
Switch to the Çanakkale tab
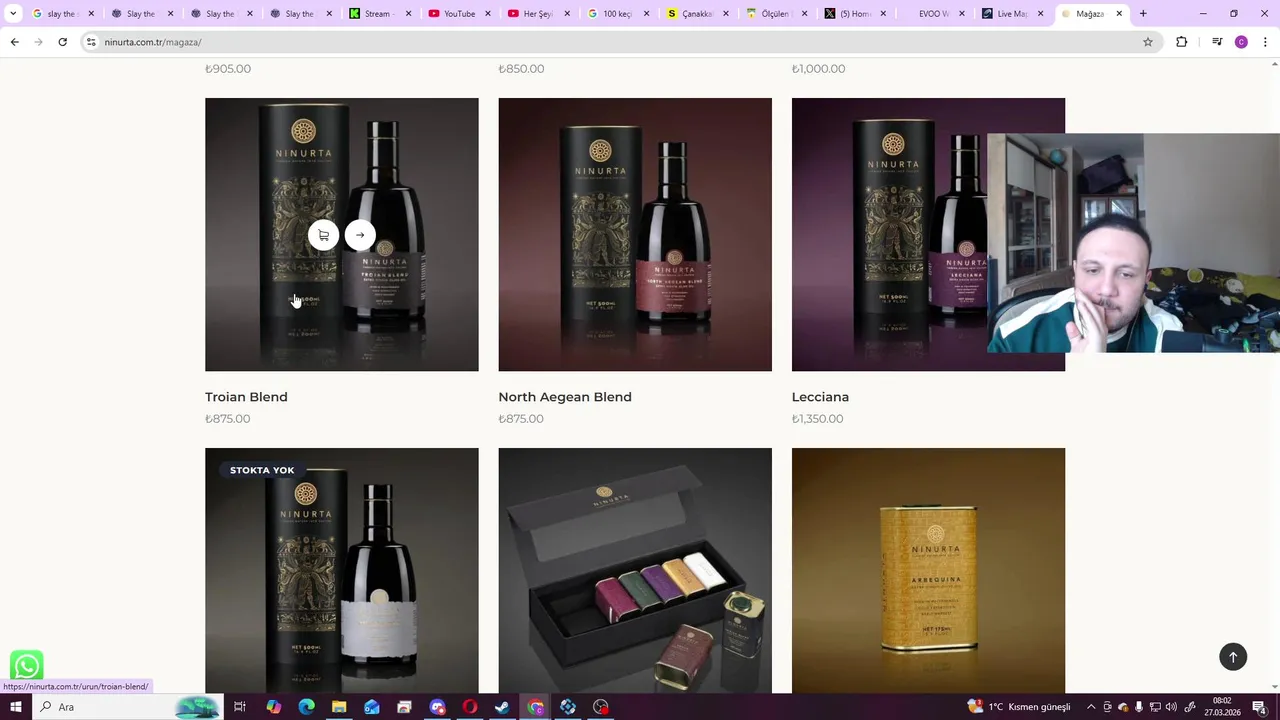point(697,14)
